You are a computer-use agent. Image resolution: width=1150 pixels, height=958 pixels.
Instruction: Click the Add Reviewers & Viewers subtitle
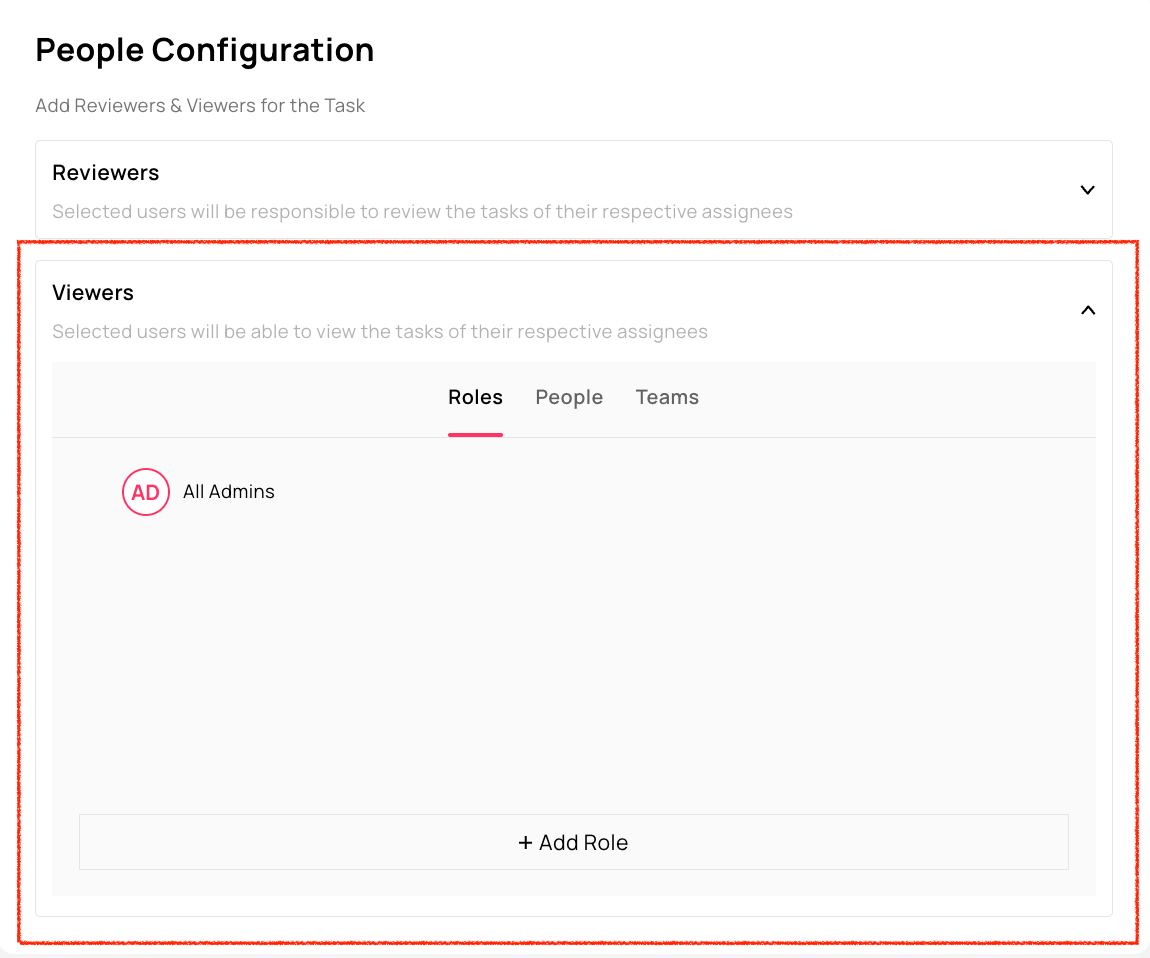click(x=200, y=106)
